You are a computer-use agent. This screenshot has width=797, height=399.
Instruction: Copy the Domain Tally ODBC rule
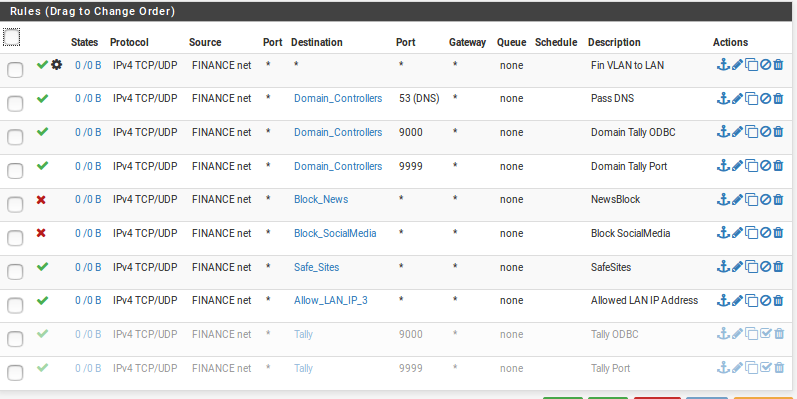[751, 132]
